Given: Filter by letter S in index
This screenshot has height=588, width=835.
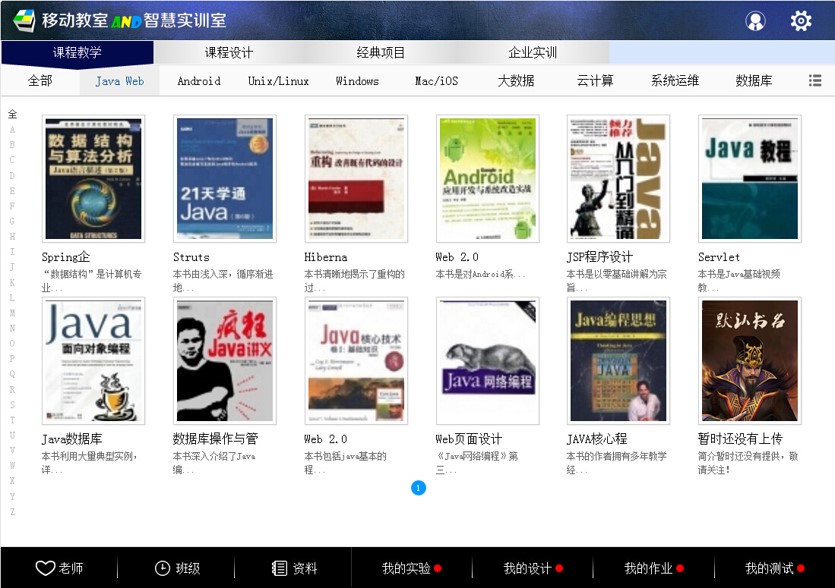Looking at the screenshot, I should coord(12,404).
